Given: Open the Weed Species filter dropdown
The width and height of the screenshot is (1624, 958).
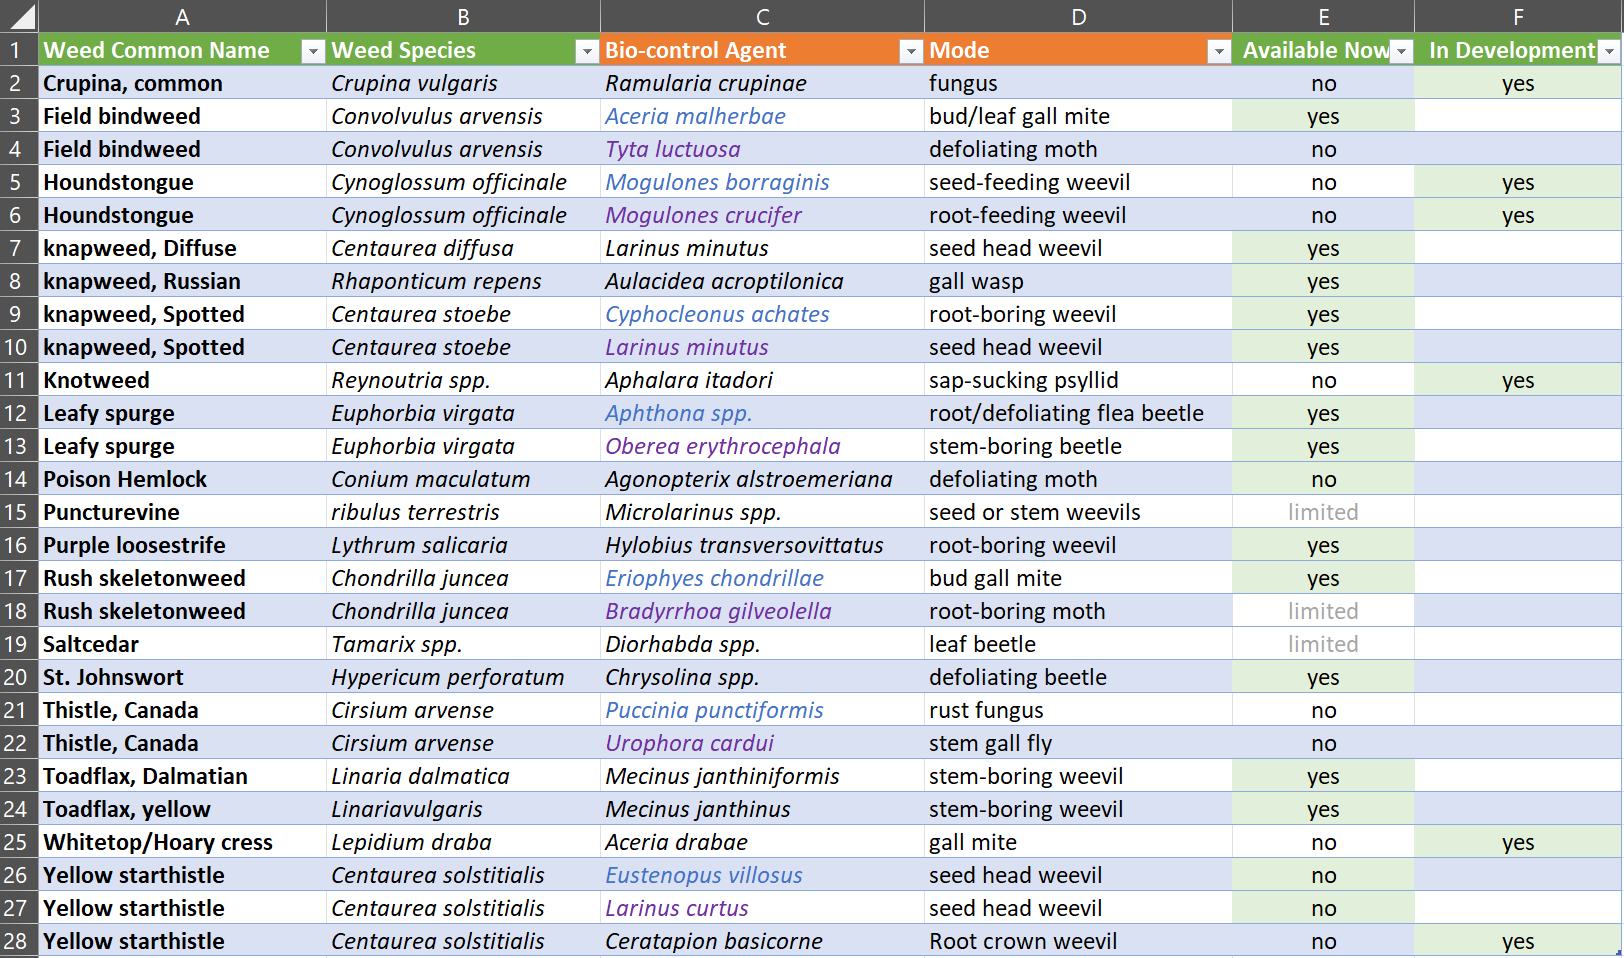Looking at the screenshot, I should click(587, 52).
